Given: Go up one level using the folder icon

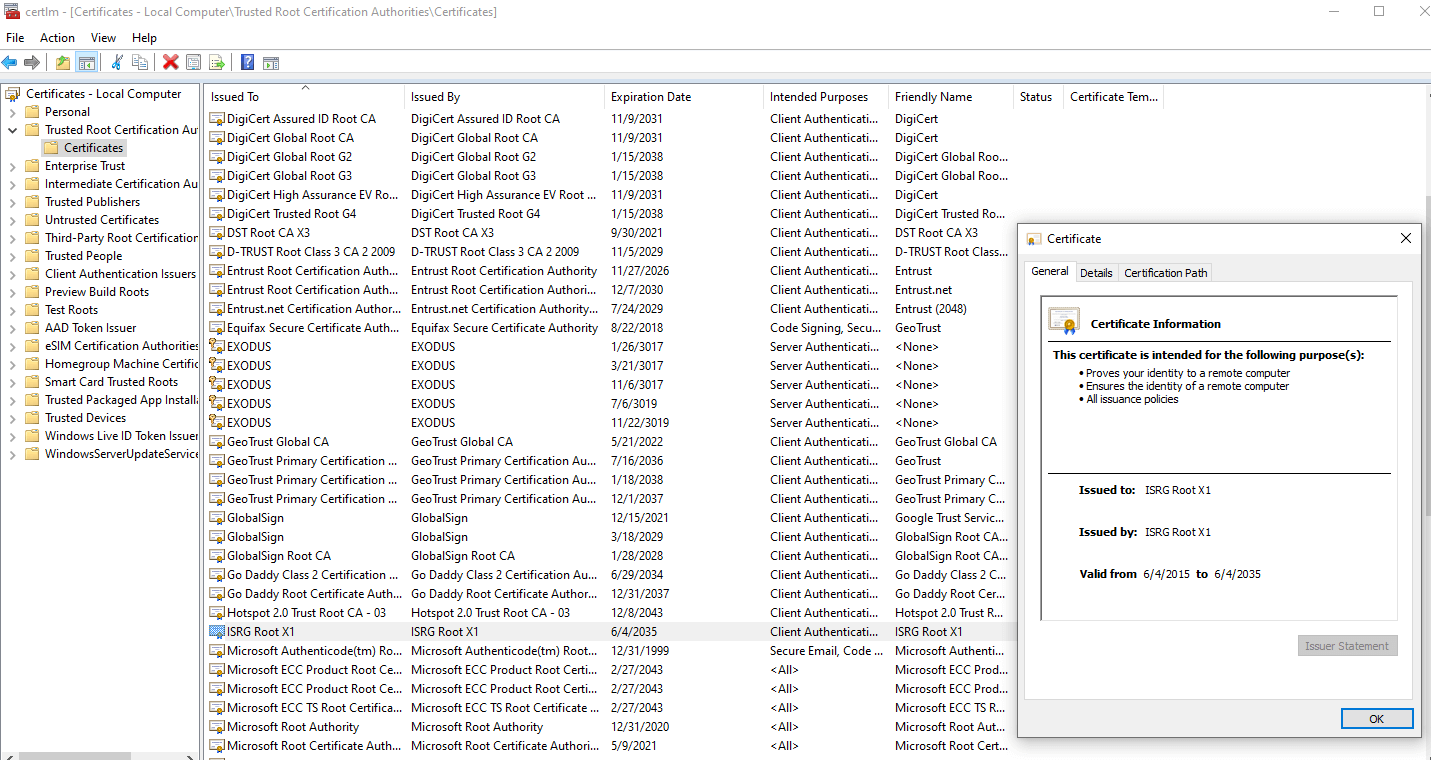Looking at the screenshot, I should click(x=63, y=62).
